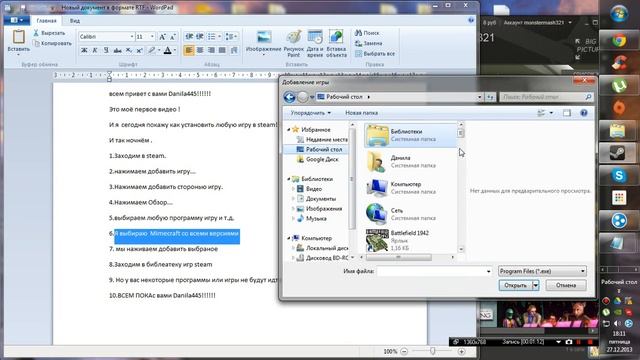Viewport: 640px width, 360px height.
Task: Click the Paste clipboard icon in WordPad
Action: point(18,37)
